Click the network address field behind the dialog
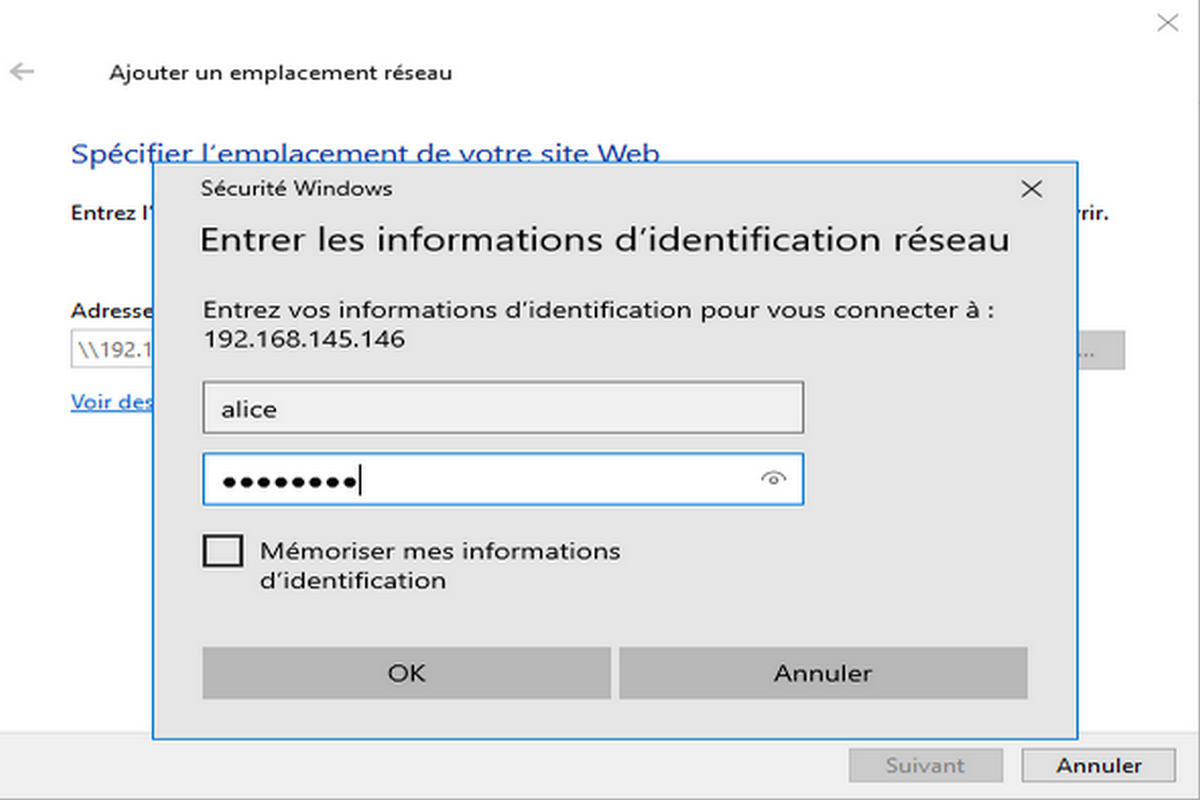The width and height of the screenshot is (1200, 800). pyautogui.click(x=111, y=351)
